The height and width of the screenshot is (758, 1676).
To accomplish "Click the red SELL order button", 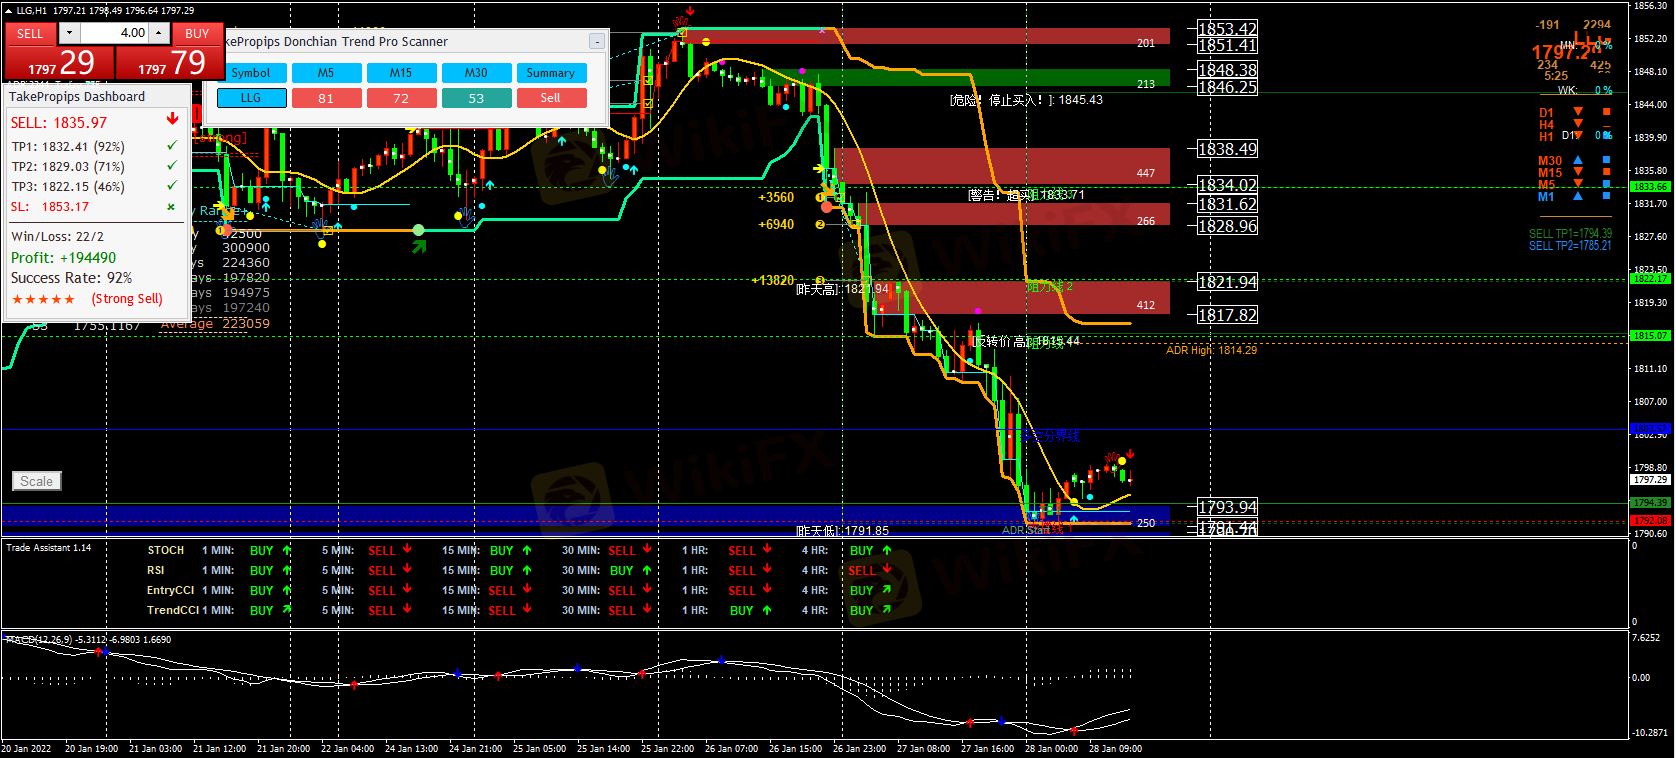I will (30, 34).
